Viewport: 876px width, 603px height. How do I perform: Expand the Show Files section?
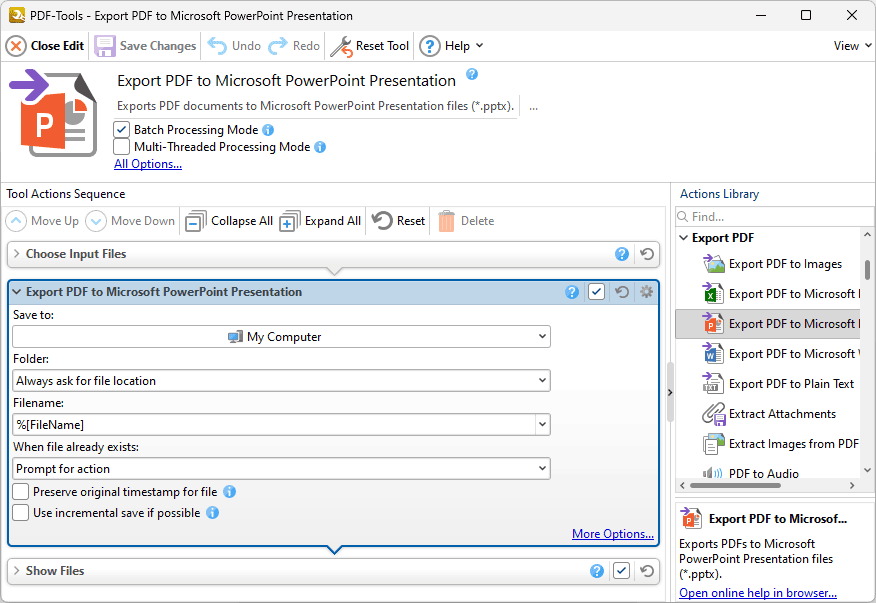click(x=17, y=571)
